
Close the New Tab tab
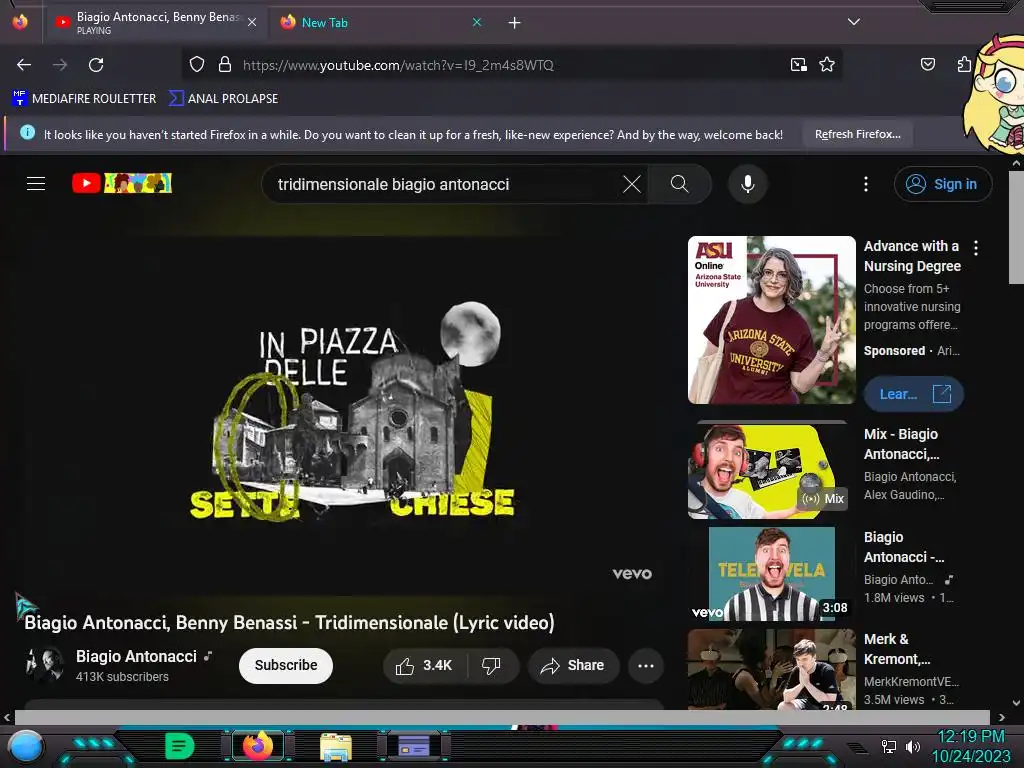(477, 22)
